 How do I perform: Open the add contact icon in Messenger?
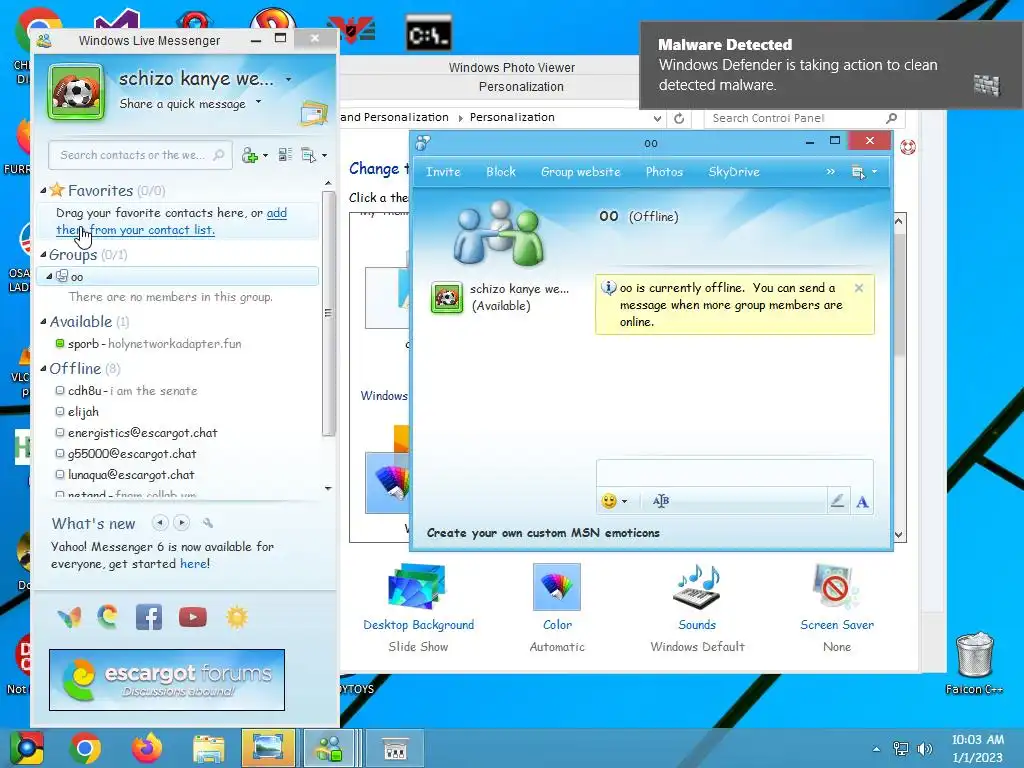pyautogui.click(x=250, y=155)
